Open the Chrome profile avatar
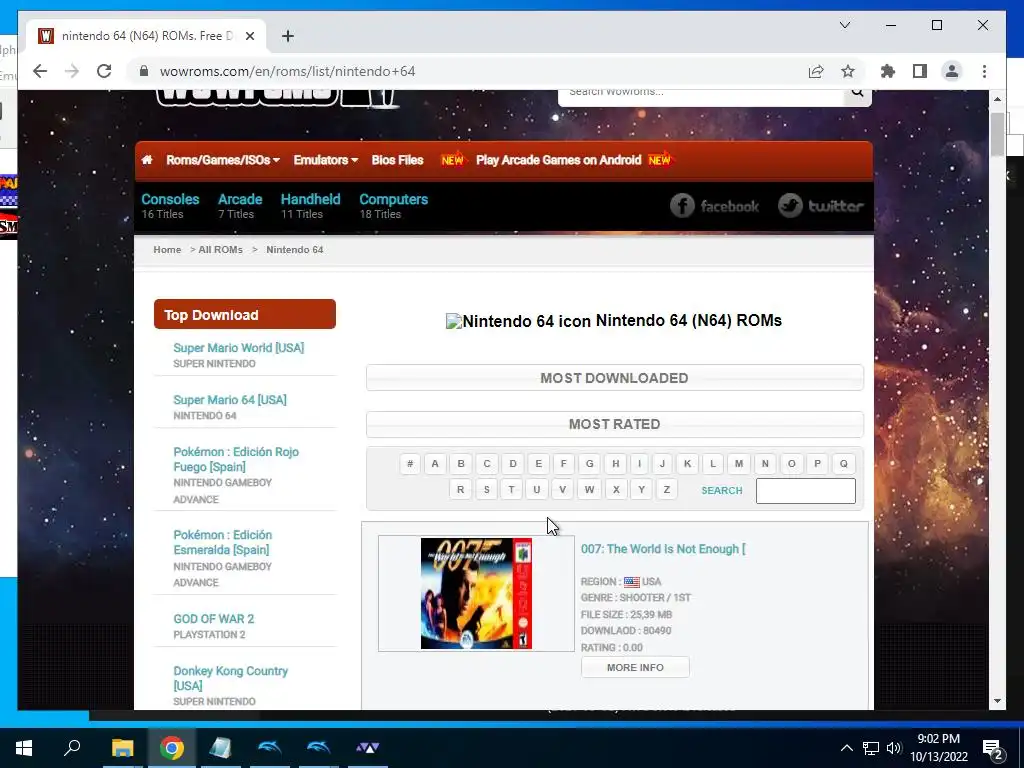This screenshot has width=1024, height=768. point(952,71)
